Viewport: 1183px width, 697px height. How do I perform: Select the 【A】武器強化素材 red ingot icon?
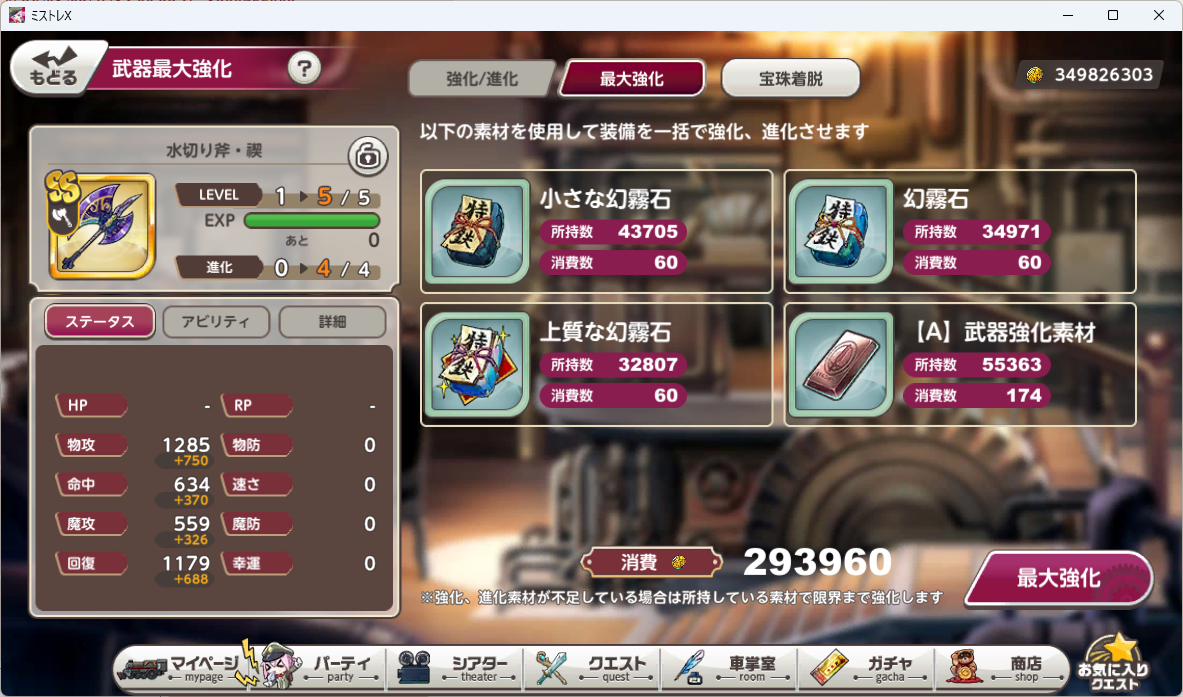(x=840, y=364)
